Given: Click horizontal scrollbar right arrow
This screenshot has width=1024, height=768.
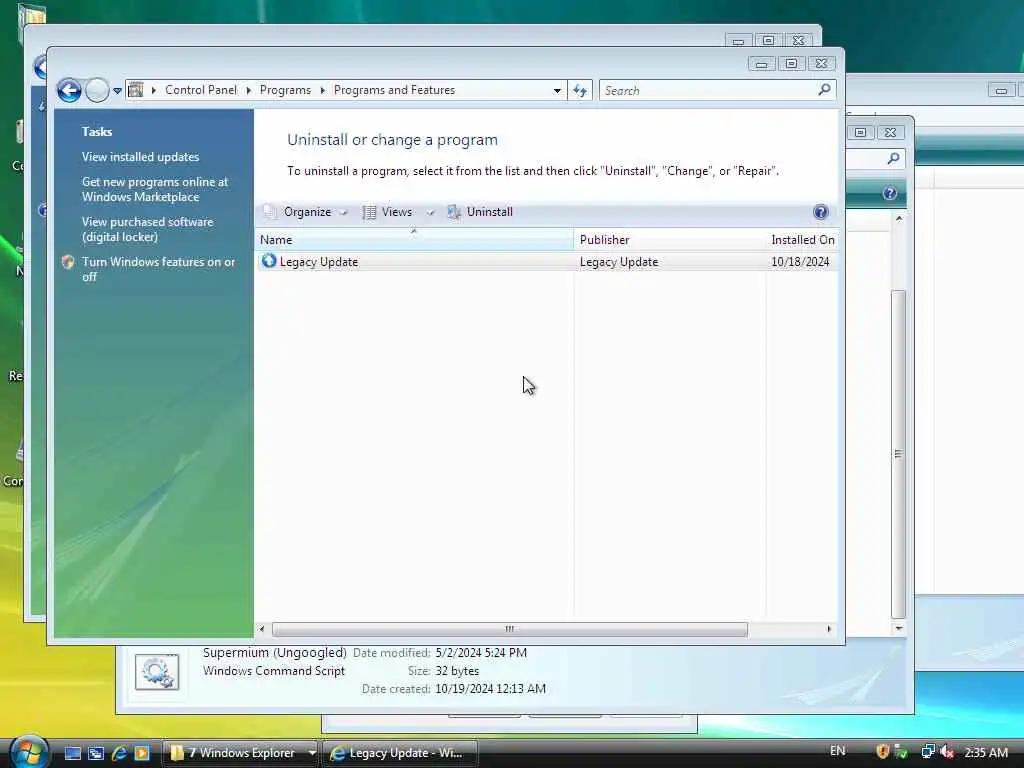Looking at the screenshot, I should tap(829, 629).
